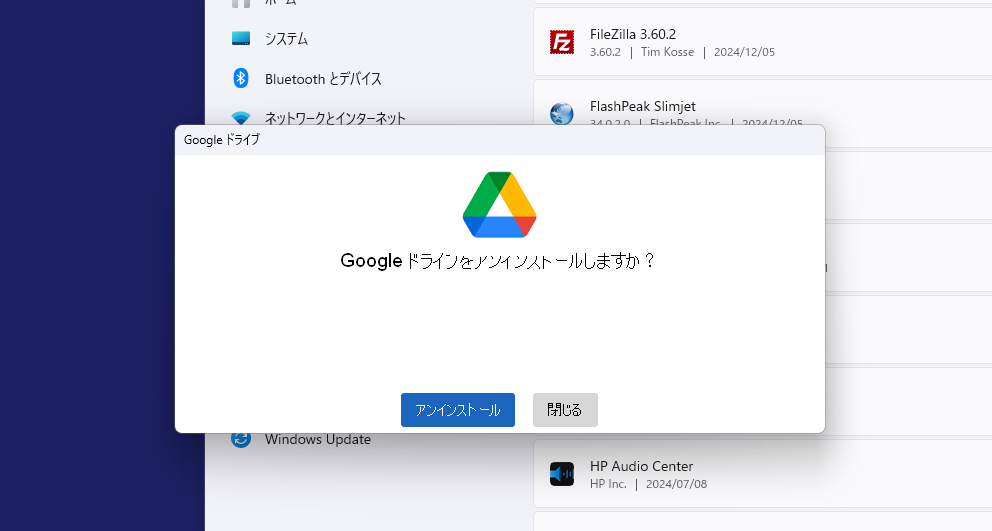Image resolution: width=992 pixels, height=531 pixels.
Task: Click the FlashPeak Slimjet globe icon
Action: point(562,113)
